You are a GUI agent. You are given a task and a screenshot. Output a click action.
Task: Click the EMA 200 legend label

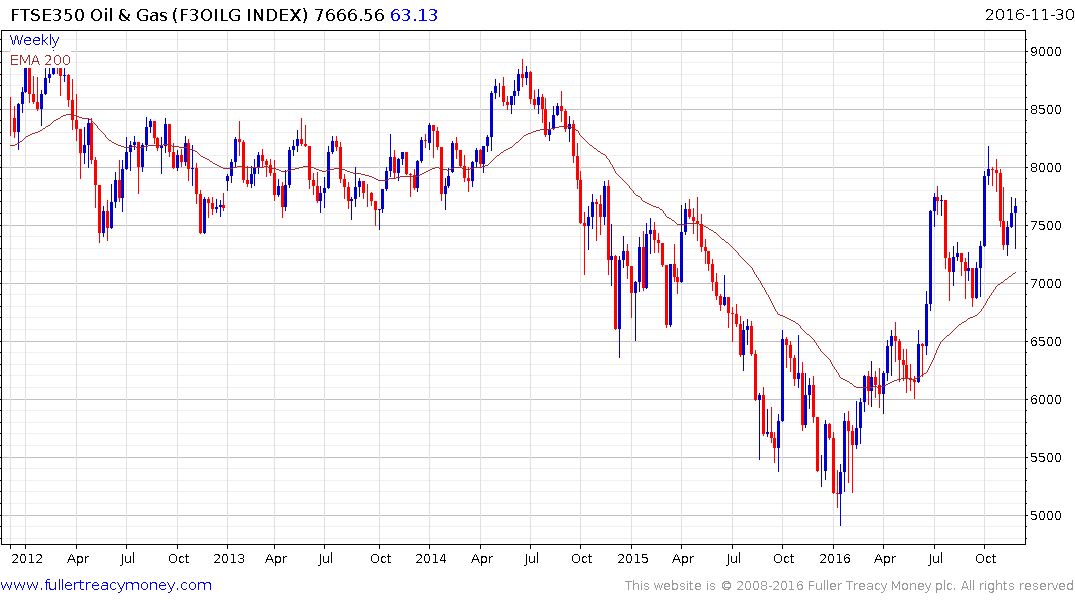point(40,60)
